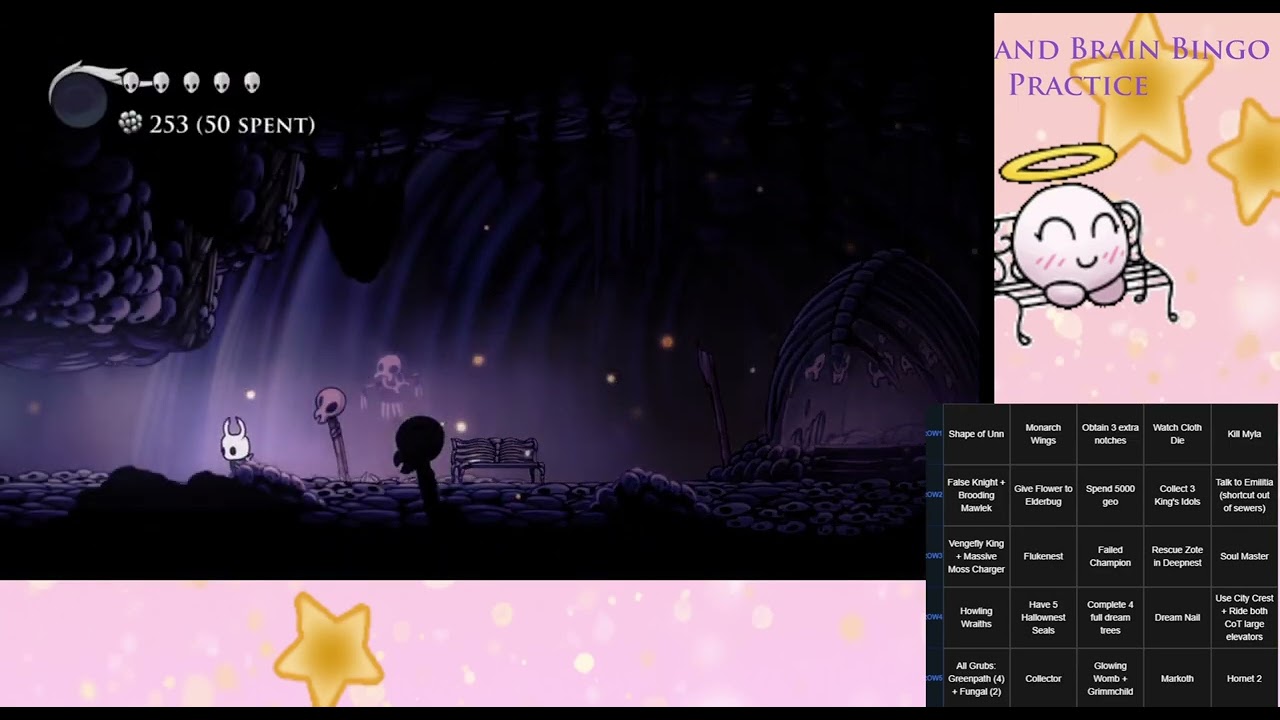This screenshot has width=1280, height=720.
Task: Mark the 'Watch Cloth Die' square
Action: (x=1177, y=435)
